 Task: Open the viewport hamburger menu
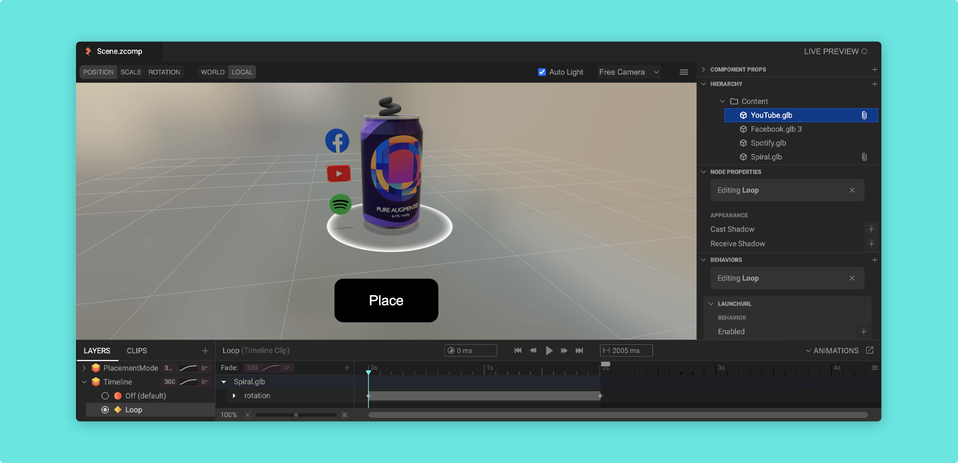tap(684, 72)
